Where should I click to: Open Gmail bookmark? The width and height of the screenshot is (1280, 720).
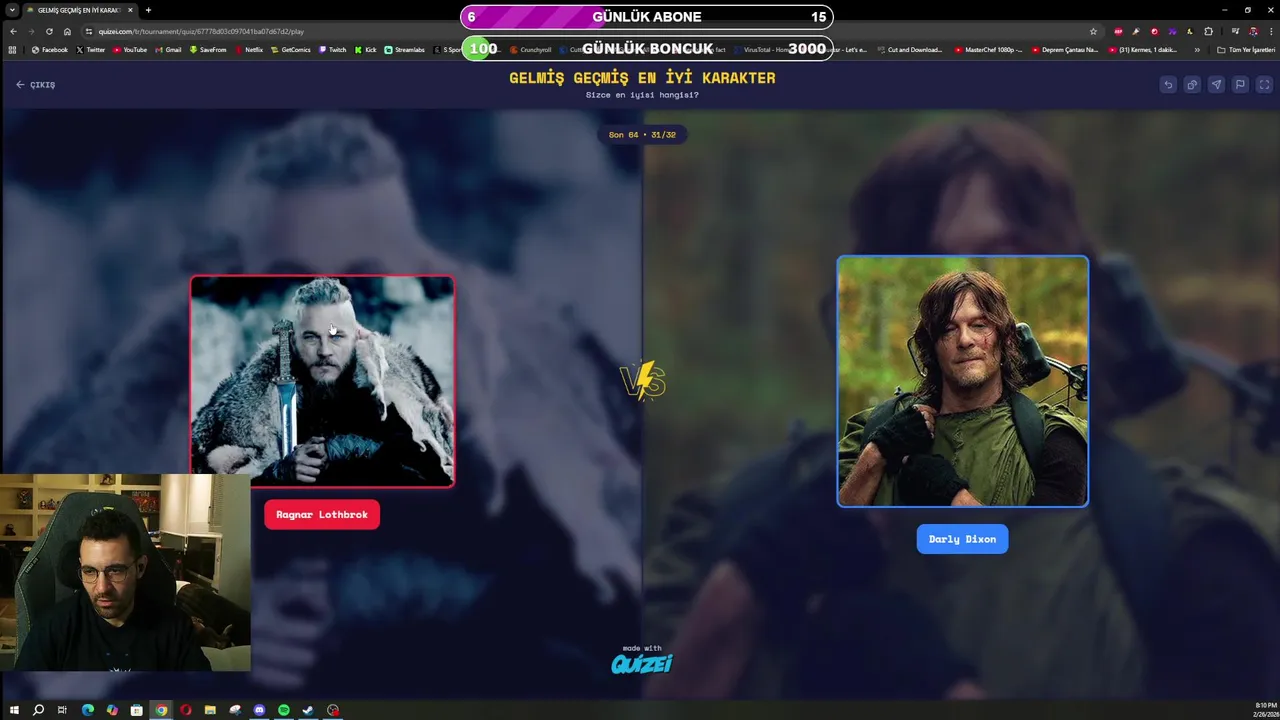click(168, 50)
